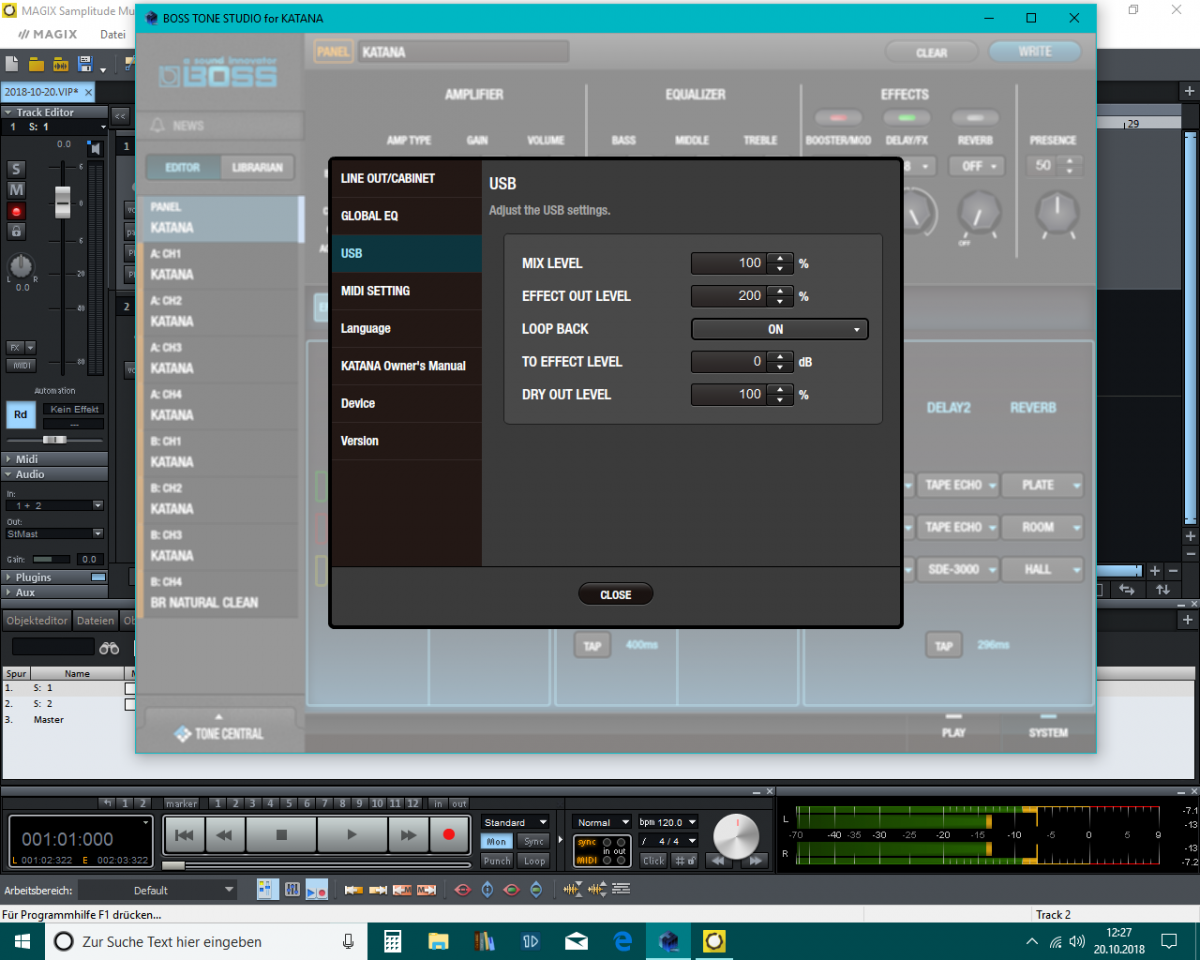Click the Tone Central logo button

(x=219, y=733)
